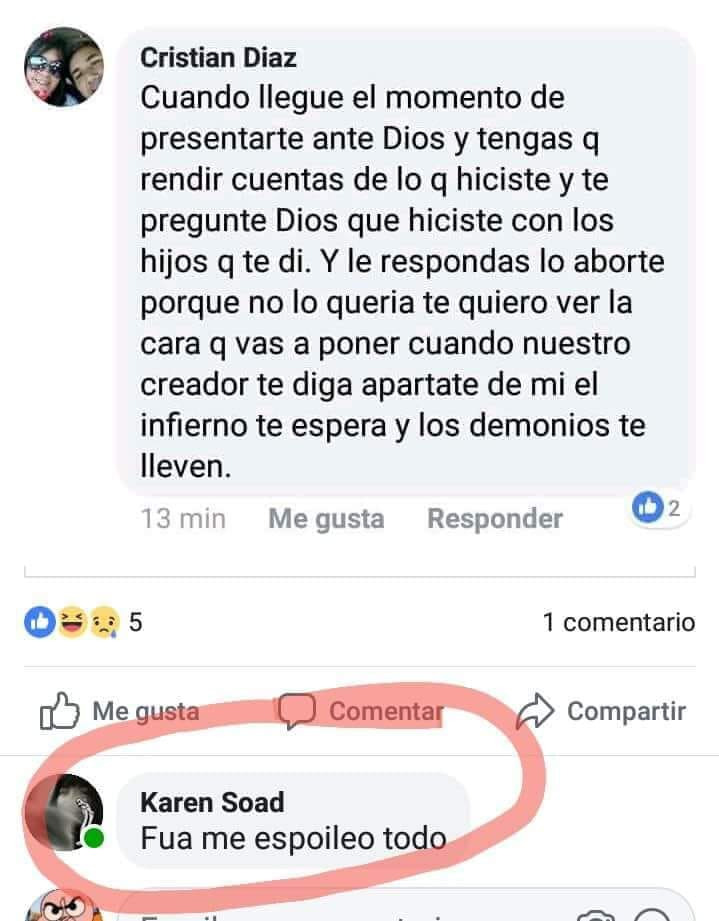The height and width of the screenshot is (921, 719).
Task: Click the Comentar speech bubble icon
Action: pyautogui.click(x=297, y=711)
